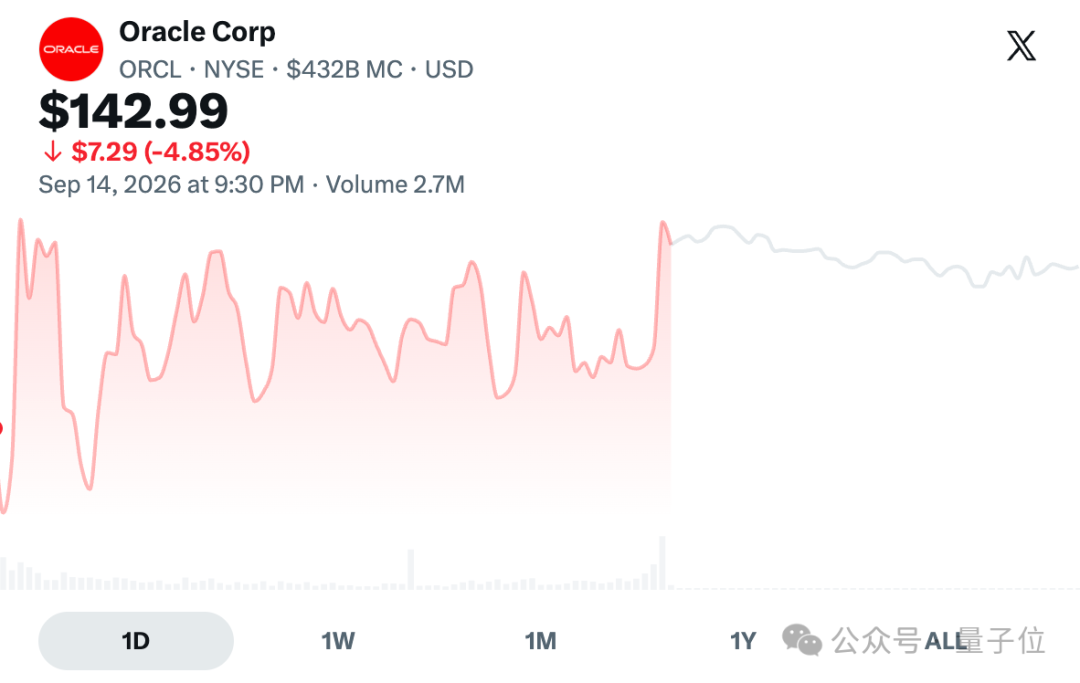Click the latest price spike on the chart

663,224
